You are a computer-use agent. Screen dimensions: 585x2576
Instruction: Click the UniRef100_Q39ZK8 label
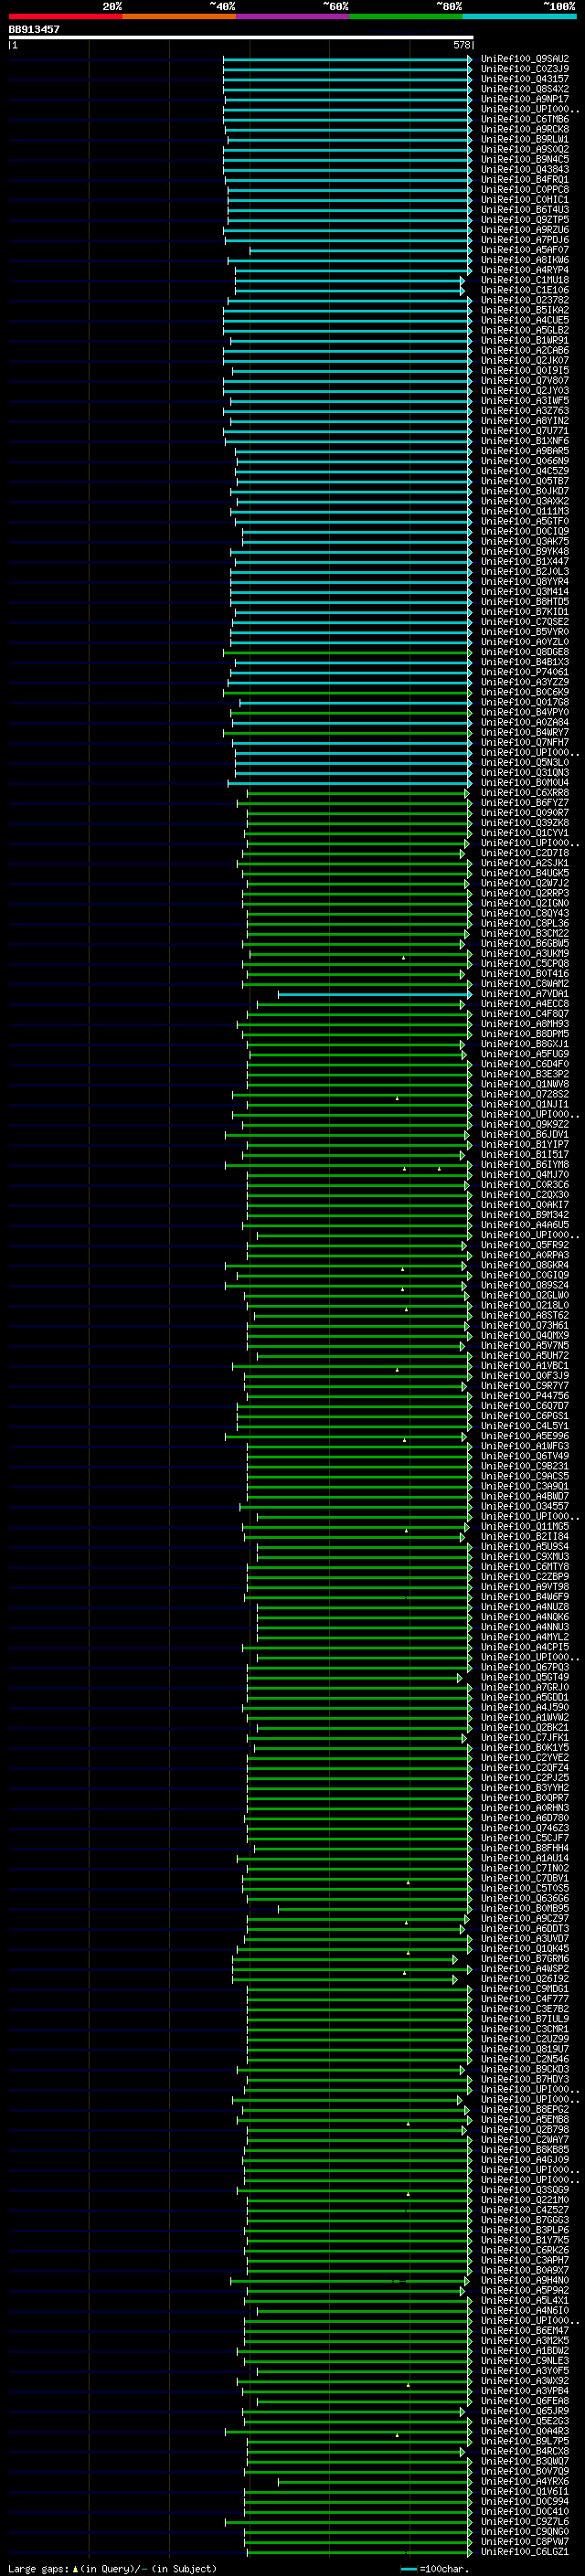[525, 822]
